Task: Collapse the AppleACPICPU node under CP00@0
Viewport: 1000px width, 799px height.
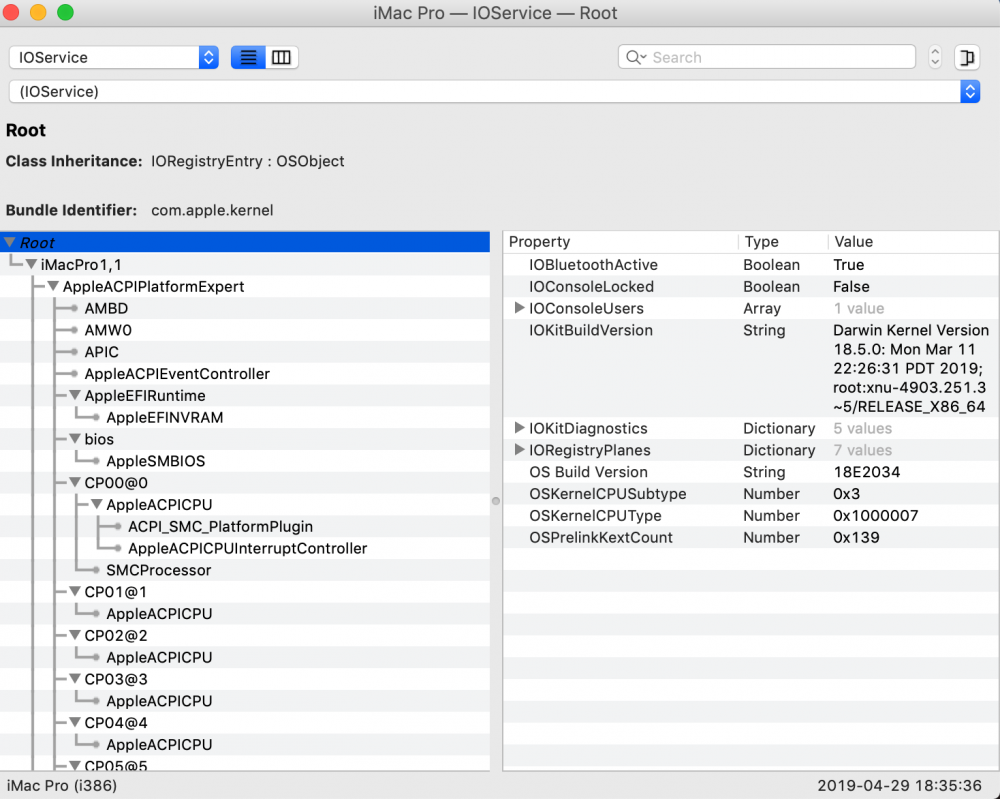Action: tap(96, 504)
